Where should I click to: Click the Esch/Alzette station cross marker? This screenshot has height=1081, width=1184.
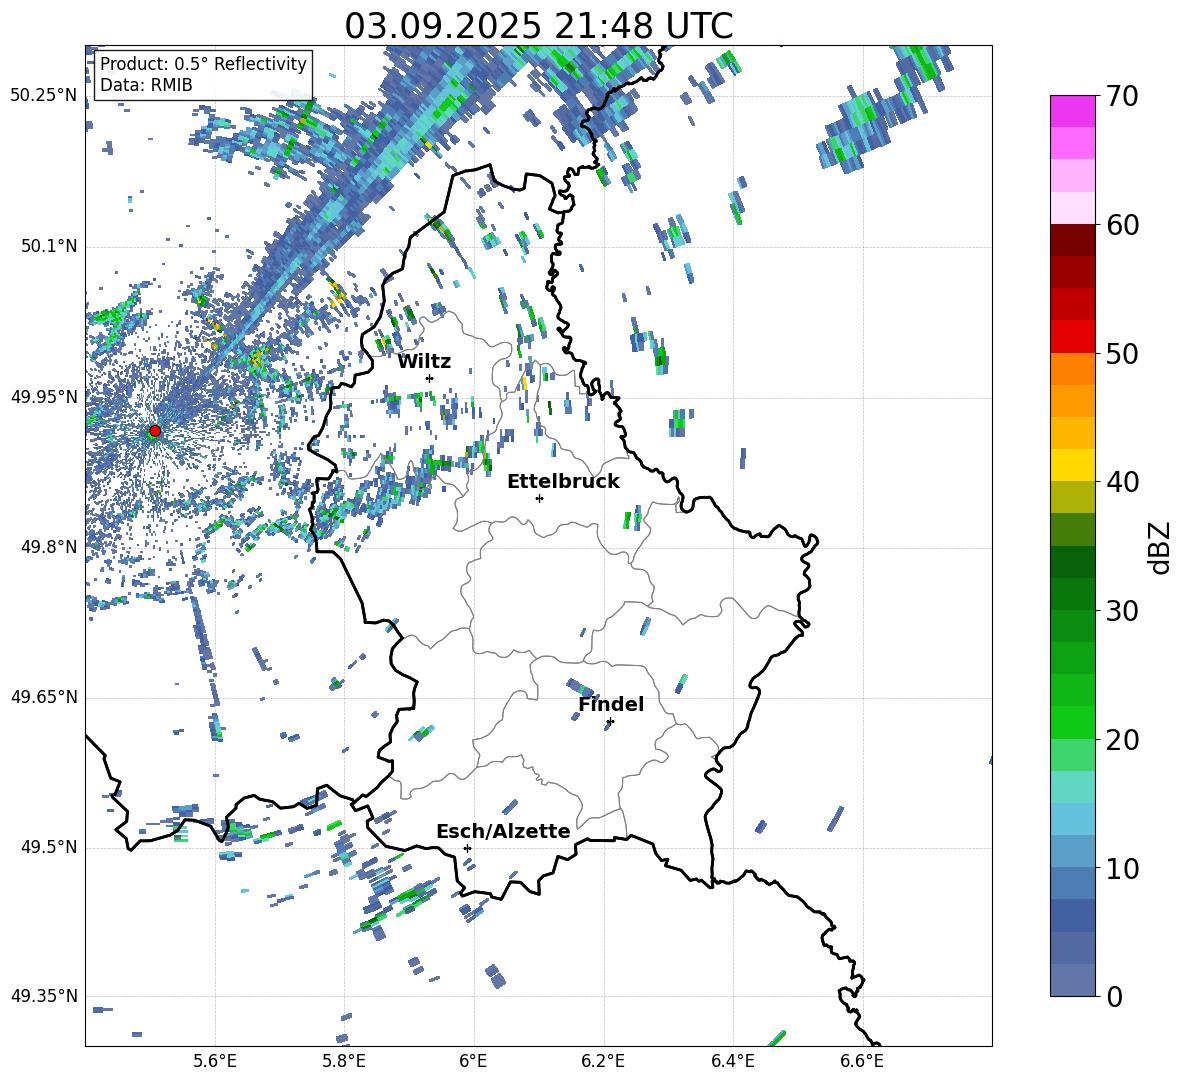[467, 848]
